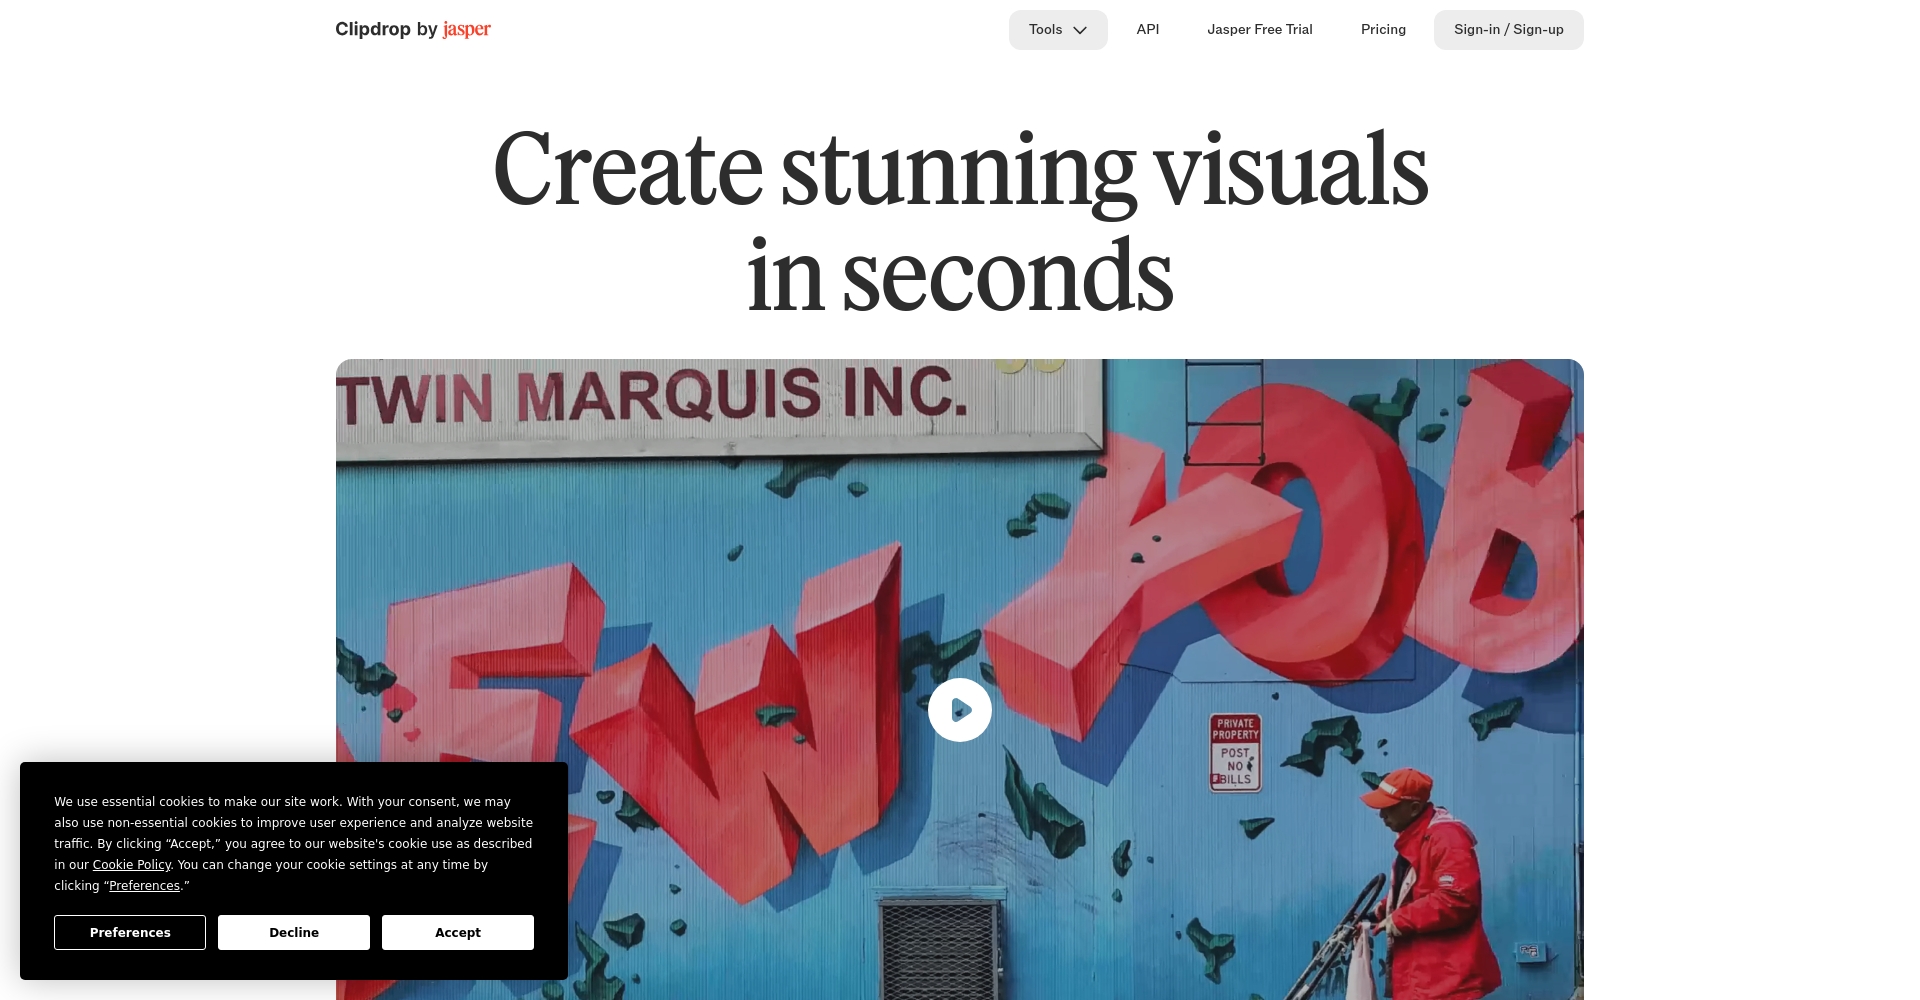Visit the Pricing page
Viewport: 1920px width, 1000px height.
(1383, 30)
